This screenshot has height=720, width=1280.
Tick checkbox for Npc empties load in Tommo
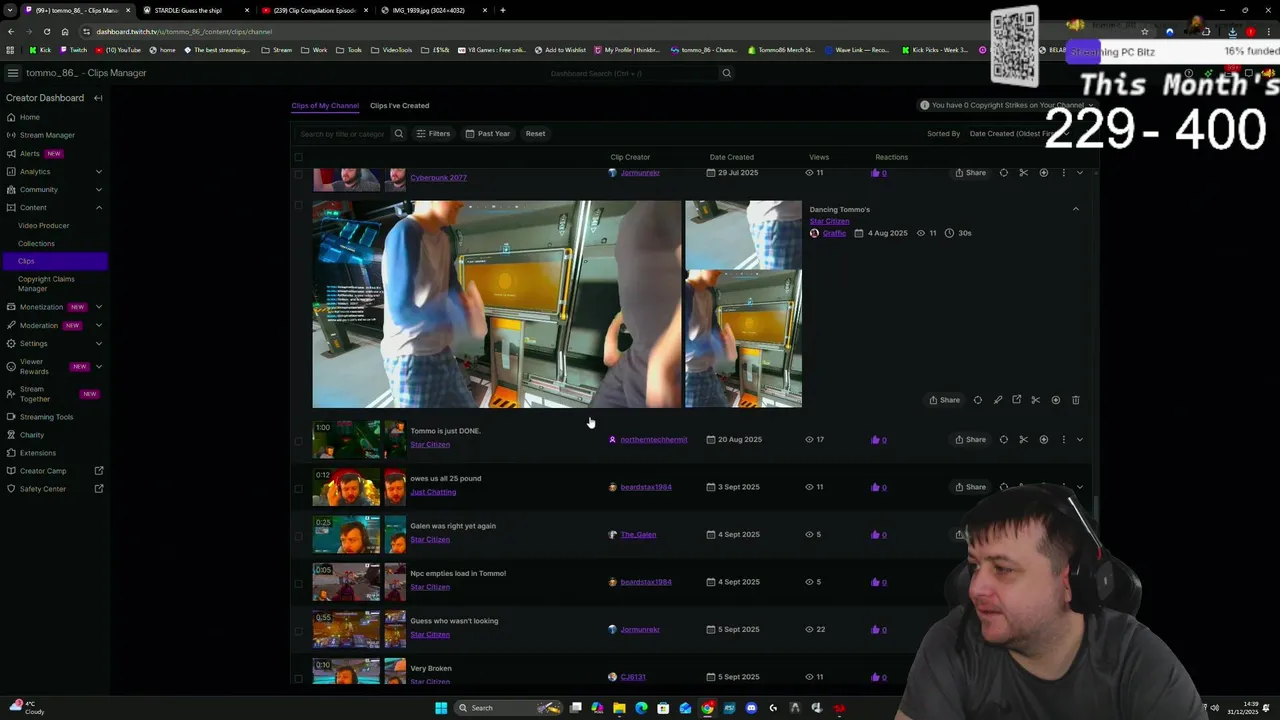[x=298, y=583]
